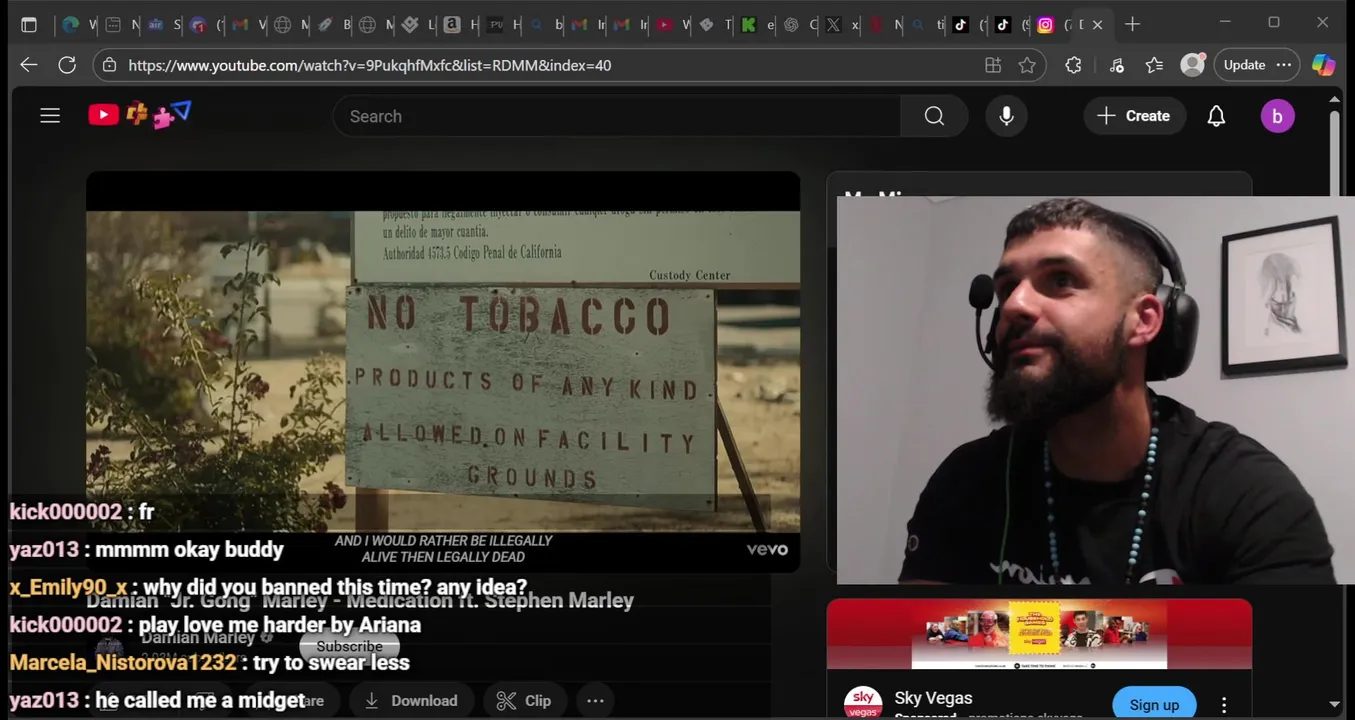Submit search with magnifier button
The width and height of the screenshot is (1355, 720).
(x=934, y=116)
